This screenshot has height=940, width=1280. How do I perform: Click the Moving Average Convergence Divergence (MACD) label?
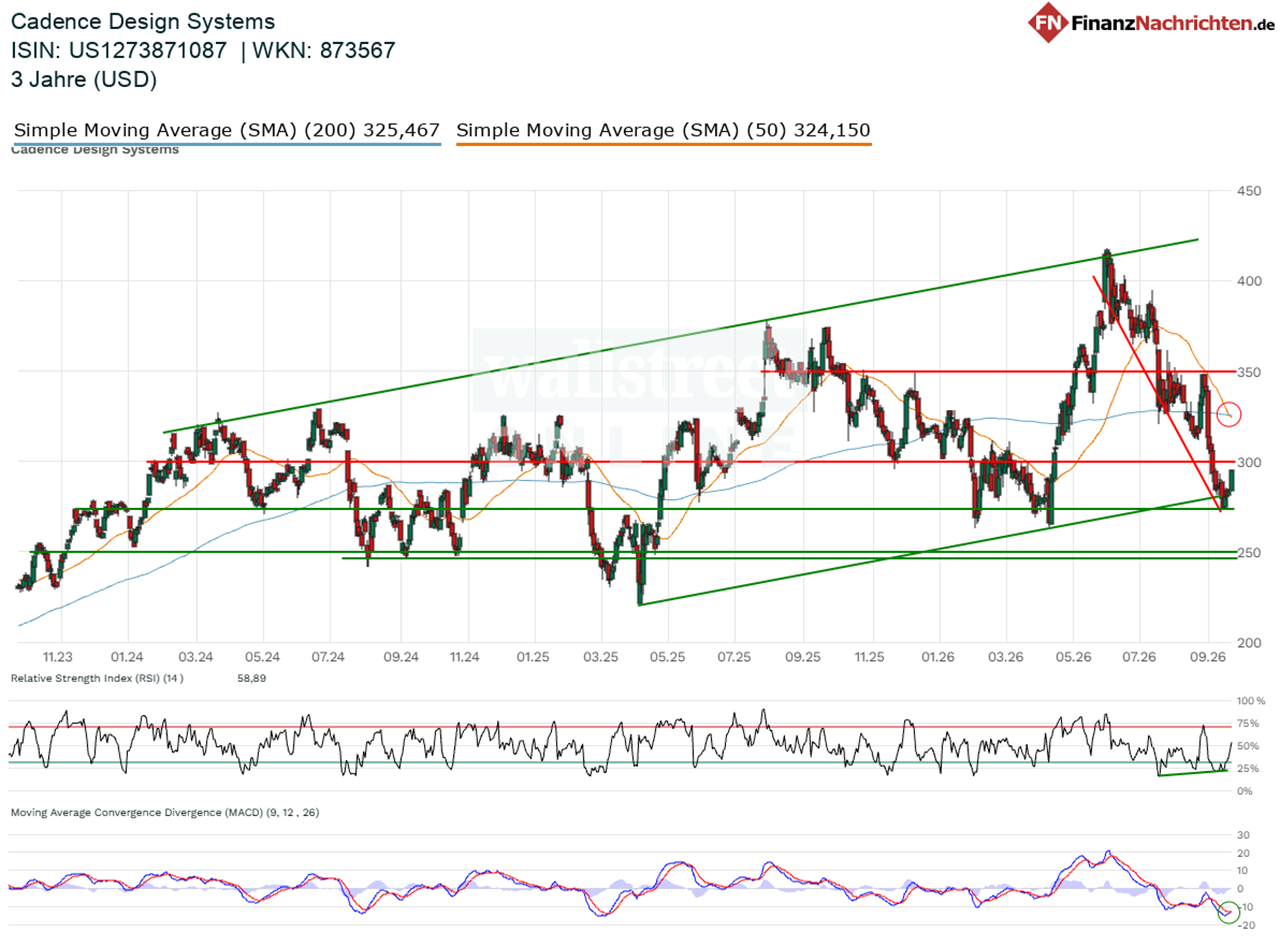[165, 813]
